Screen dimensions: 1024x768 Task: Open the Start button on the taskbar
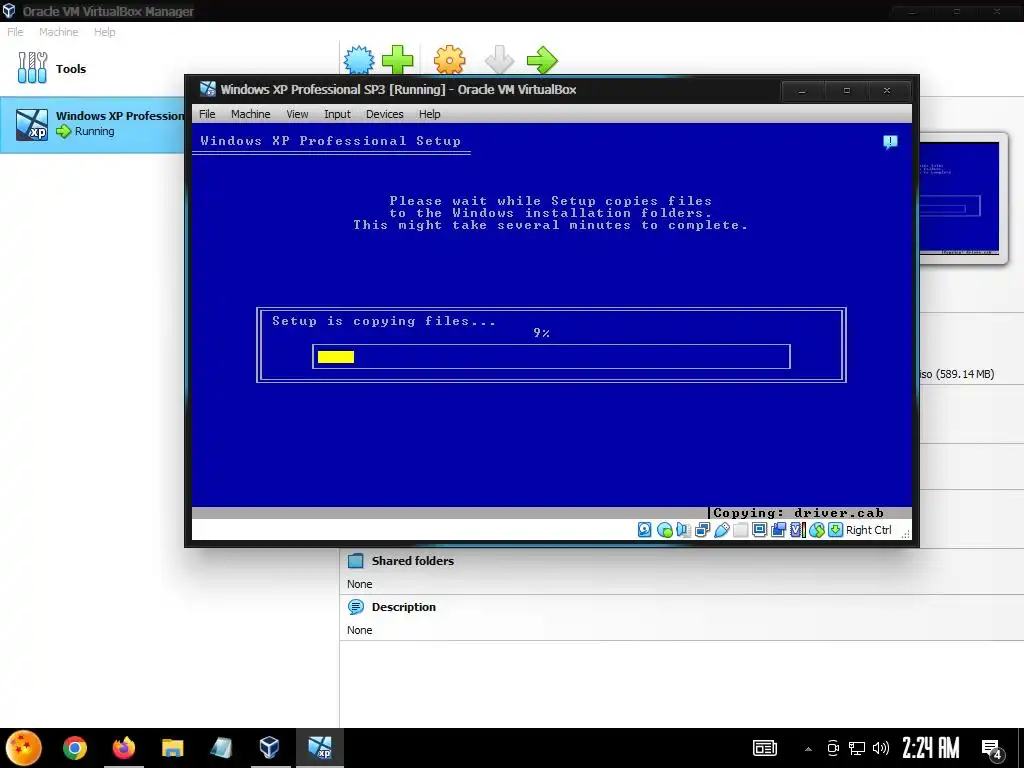pos(24,748)
